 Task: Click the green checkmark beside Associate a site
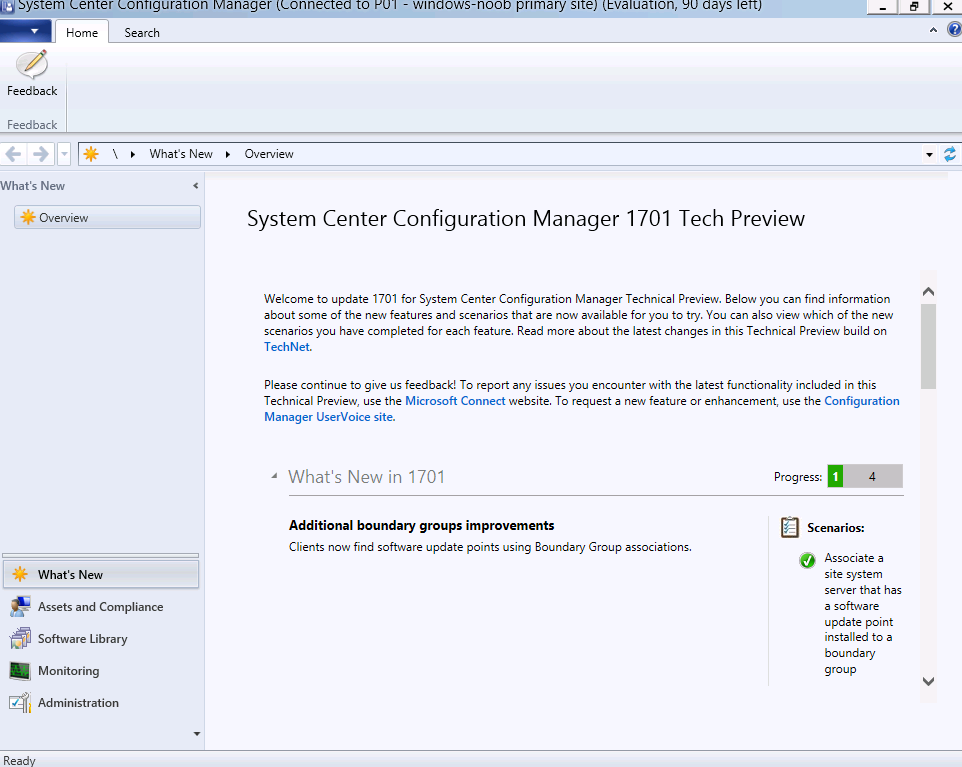coord(807,560)
